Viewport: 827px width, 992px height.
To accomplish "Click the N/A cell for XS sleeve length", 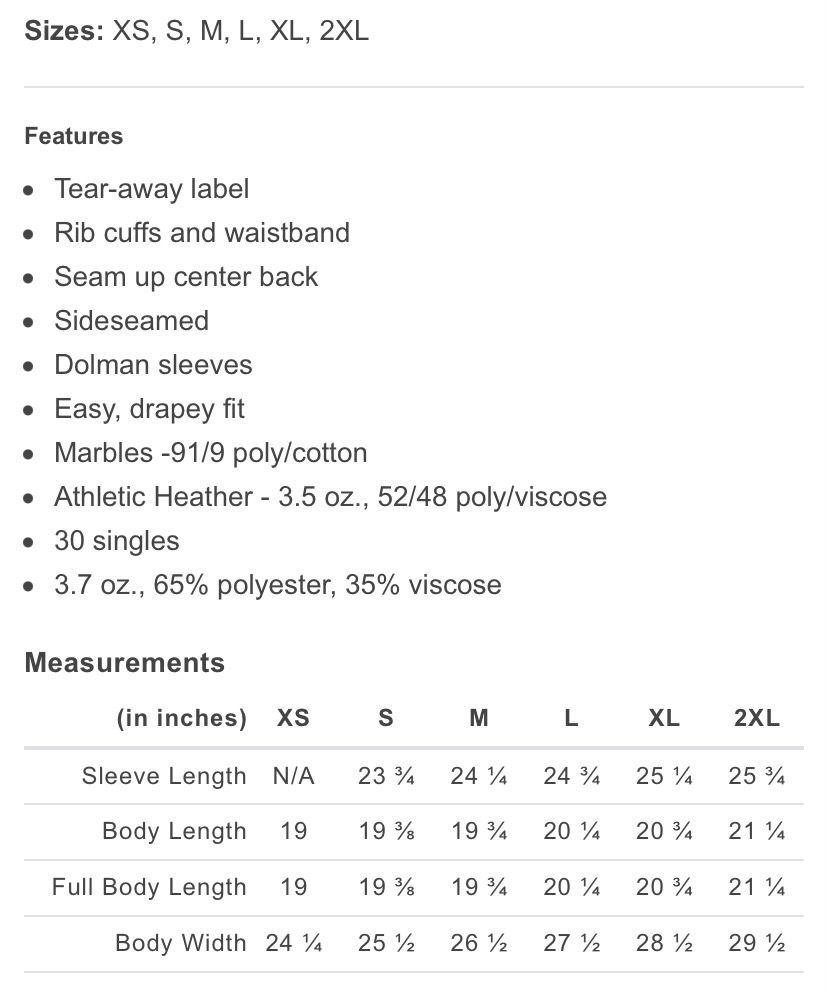I will (293, 776).
